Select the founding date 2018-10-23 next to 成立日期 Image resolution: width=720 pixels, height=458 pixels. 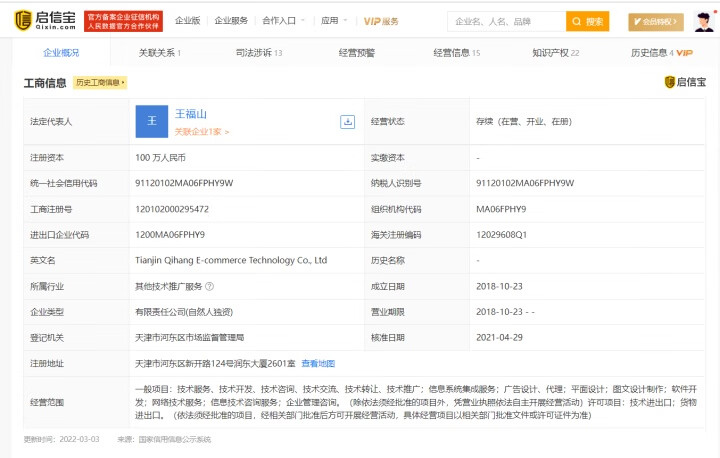coord(499,286)
